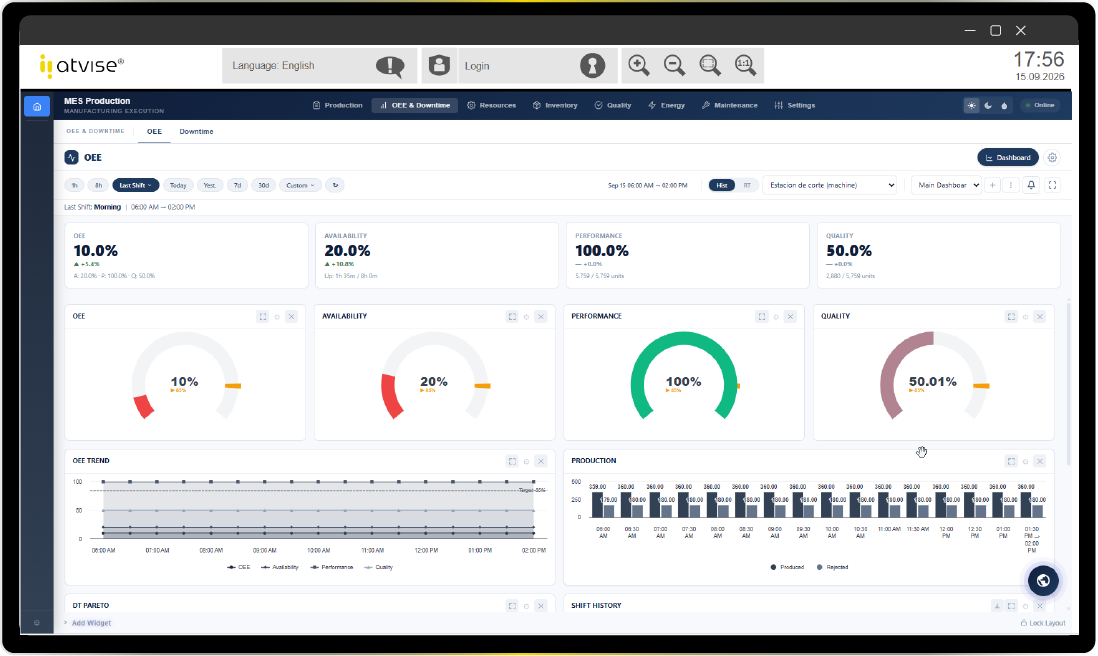
Task: Open the Estacion de corte machine selector
Action: coord(831,186)
